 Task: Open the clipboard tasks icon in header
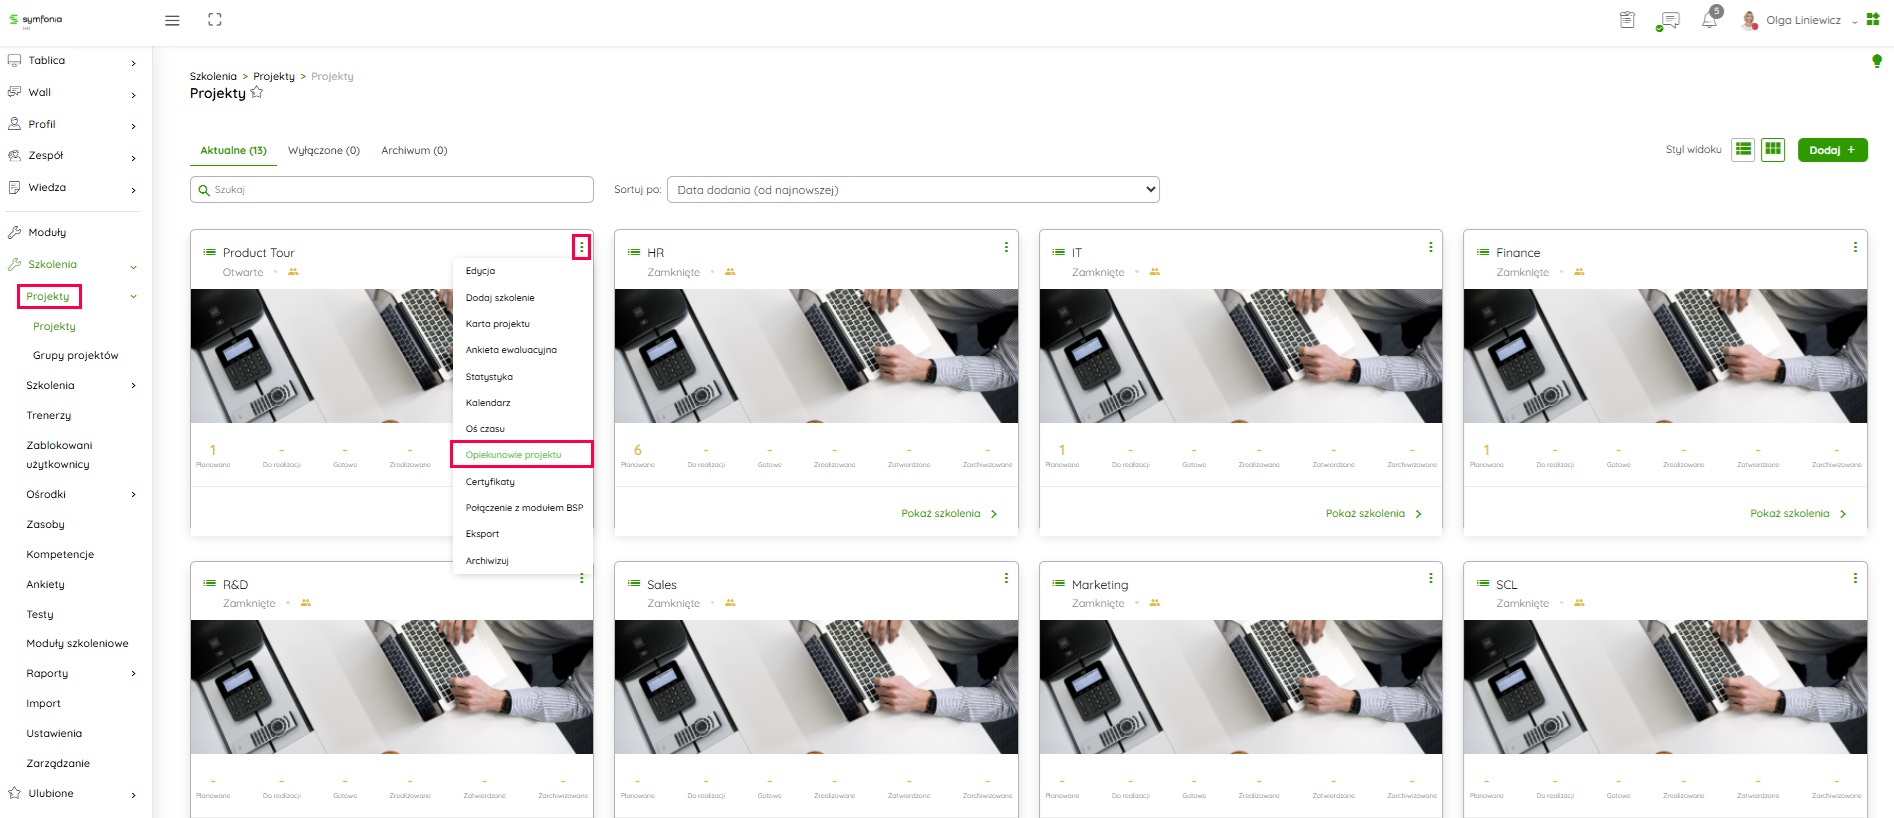[x=1627, y=20]
